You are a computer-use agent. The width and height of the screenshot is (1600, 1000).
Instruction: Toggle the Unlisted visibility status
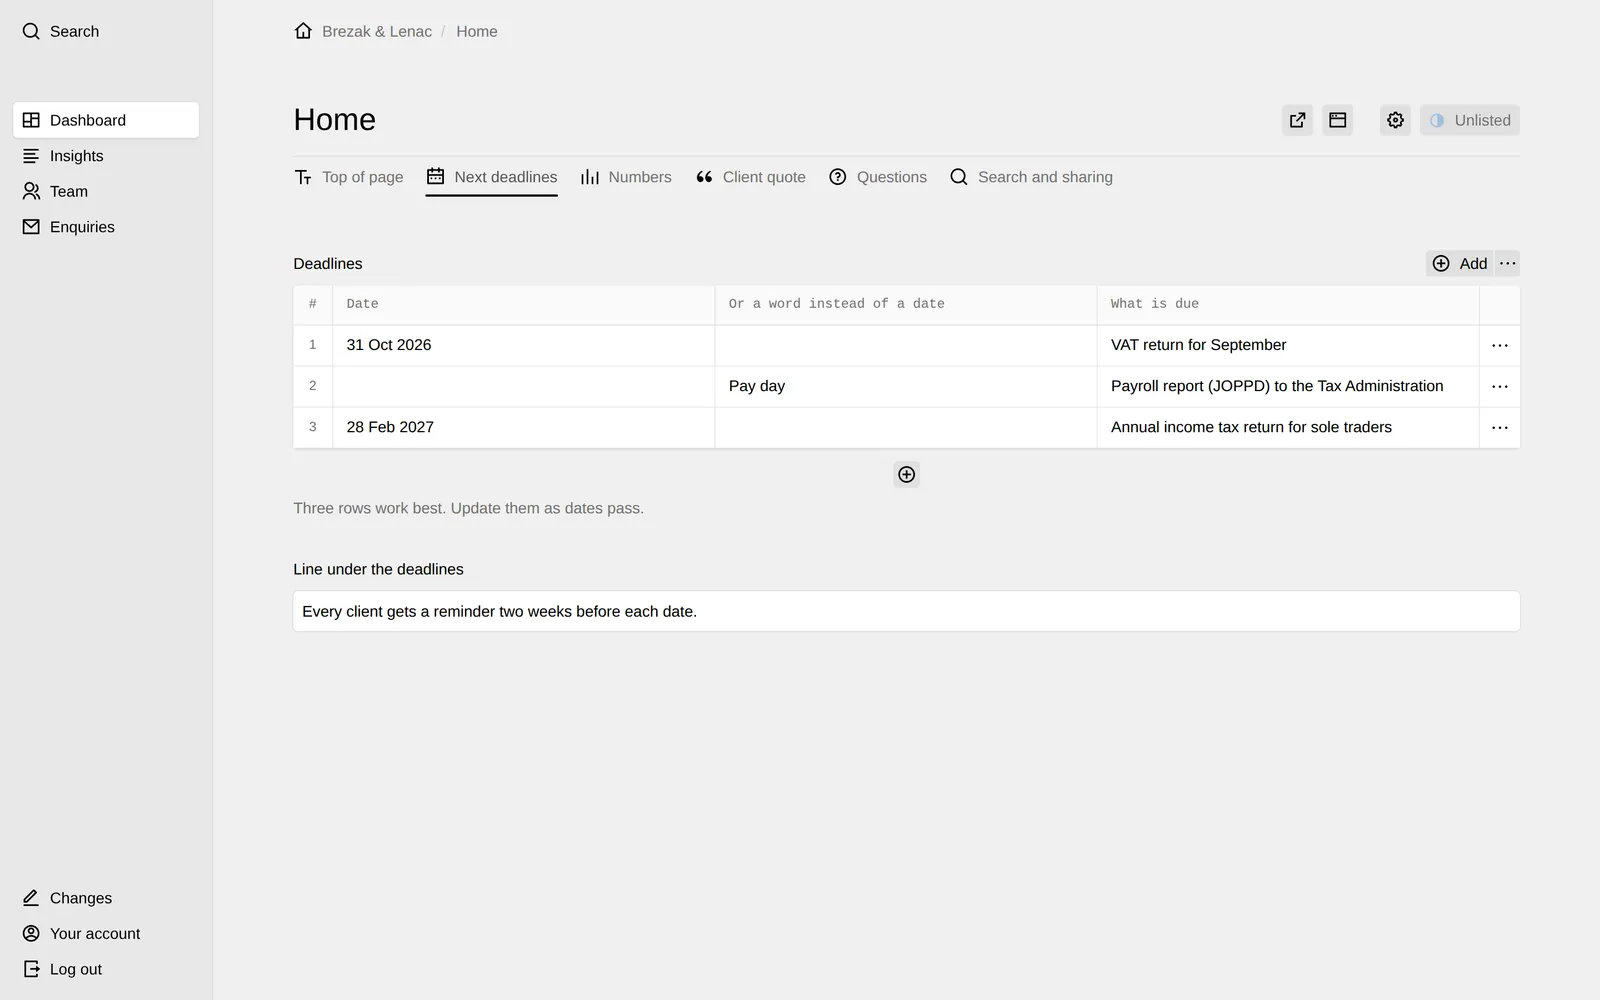pyautogui.click(x=1470, y=120)
